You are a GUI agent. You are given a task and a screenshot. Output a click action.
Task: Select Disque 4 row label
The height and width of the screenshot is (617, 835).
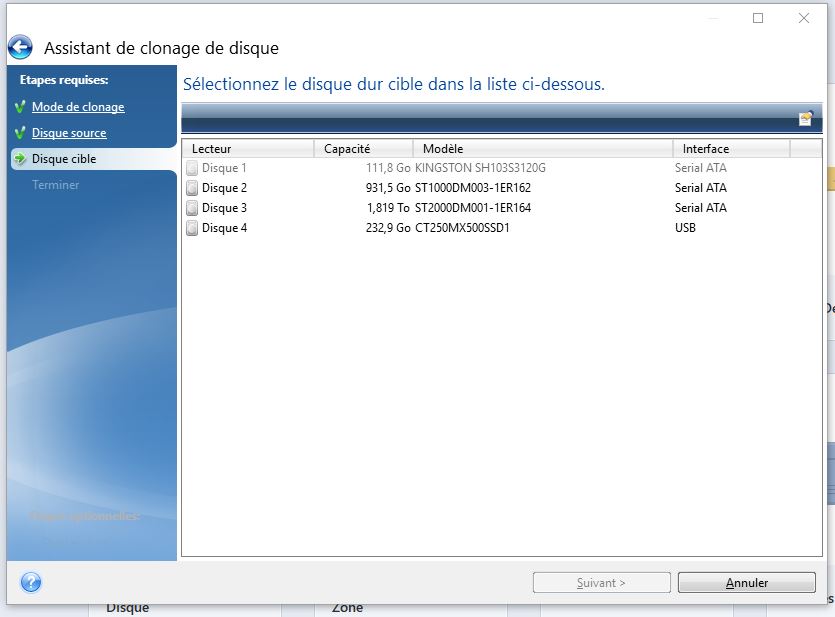224,228
